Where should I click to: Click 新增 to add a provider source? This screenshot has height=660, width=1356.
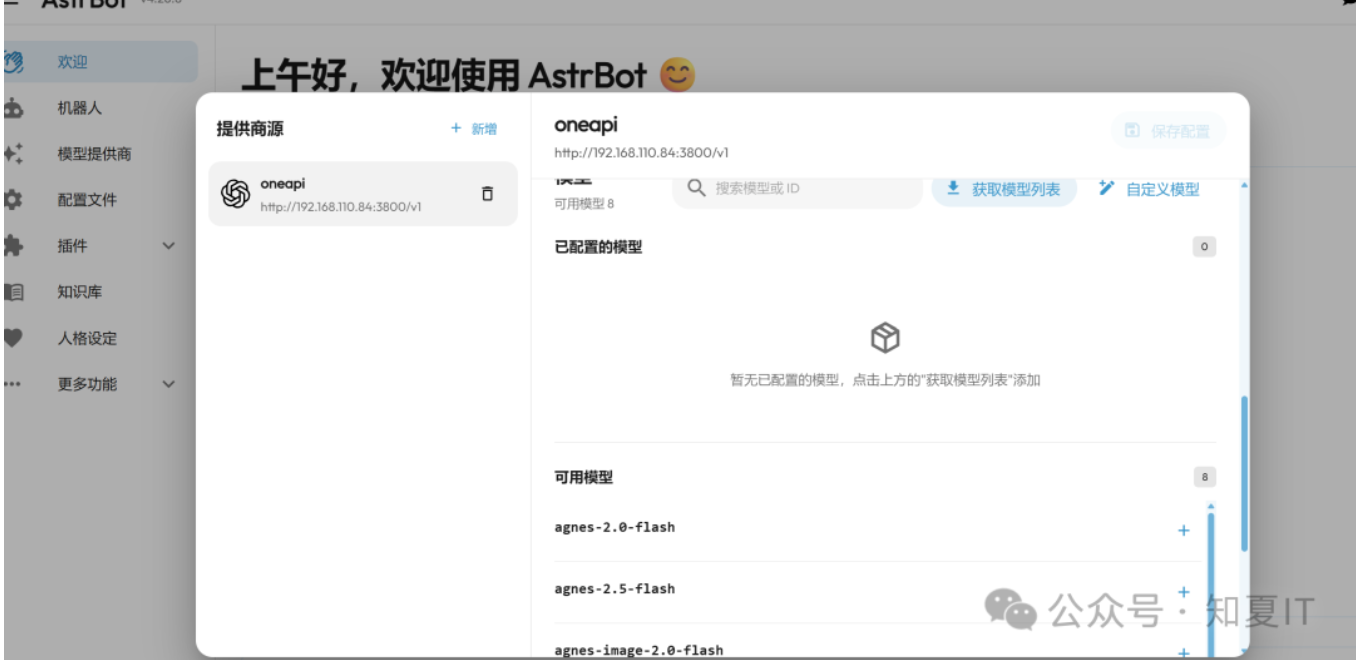(x=474, y=129)
